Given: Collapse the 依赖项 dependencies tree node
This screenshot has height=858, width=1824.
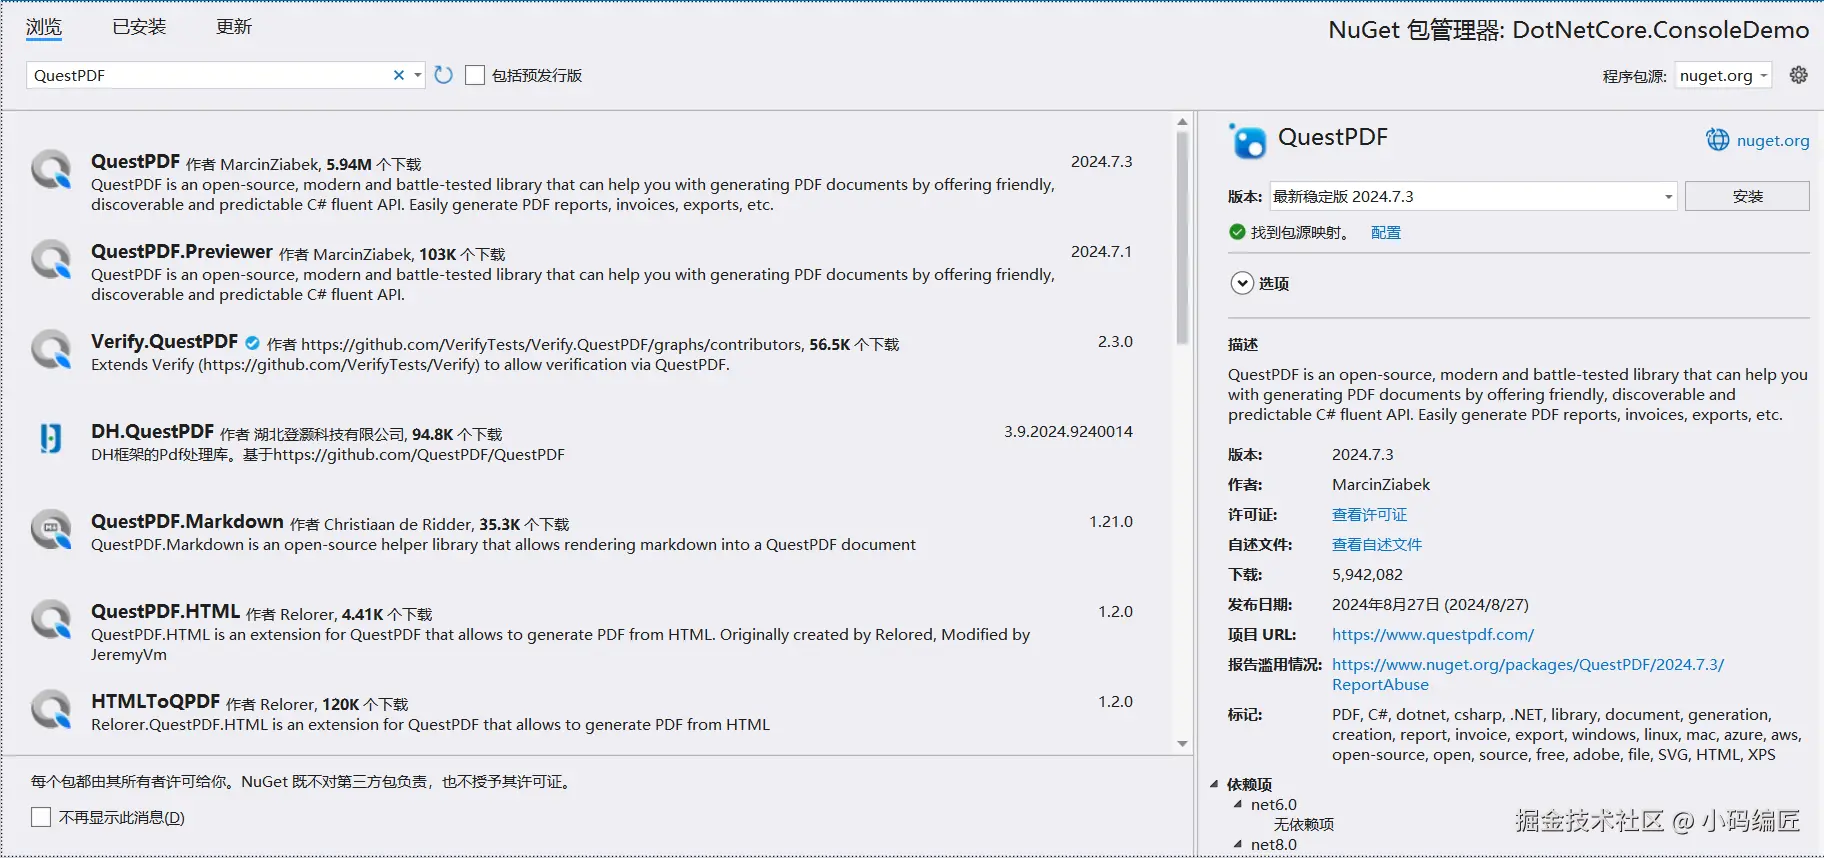Looking at the screenshot, I should click(1215, 784).
